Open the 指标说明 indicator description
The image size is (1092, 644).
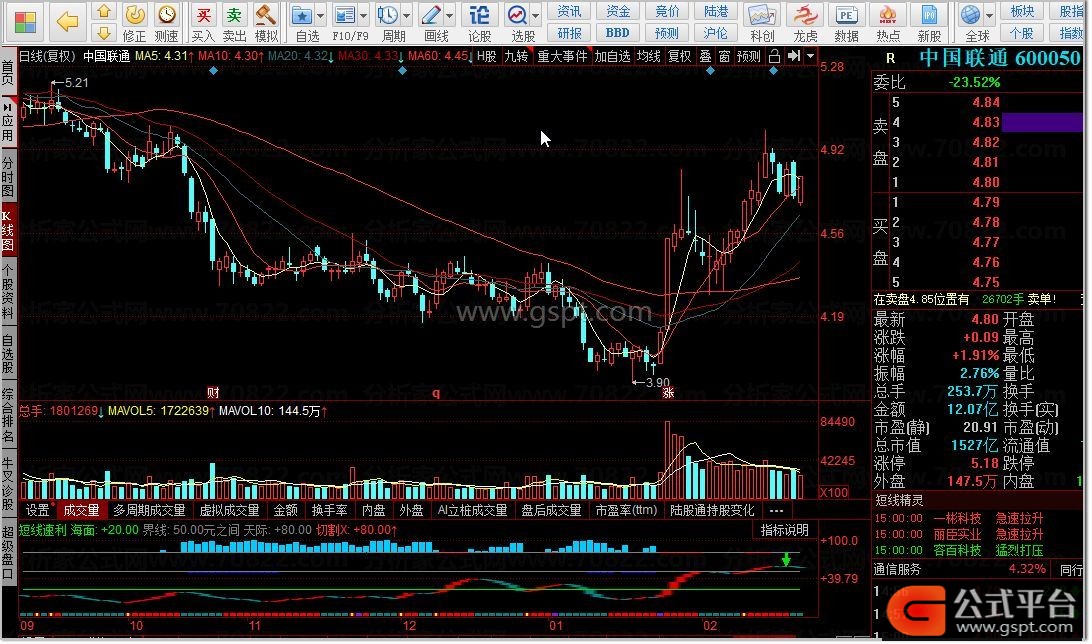click(784, 531)
